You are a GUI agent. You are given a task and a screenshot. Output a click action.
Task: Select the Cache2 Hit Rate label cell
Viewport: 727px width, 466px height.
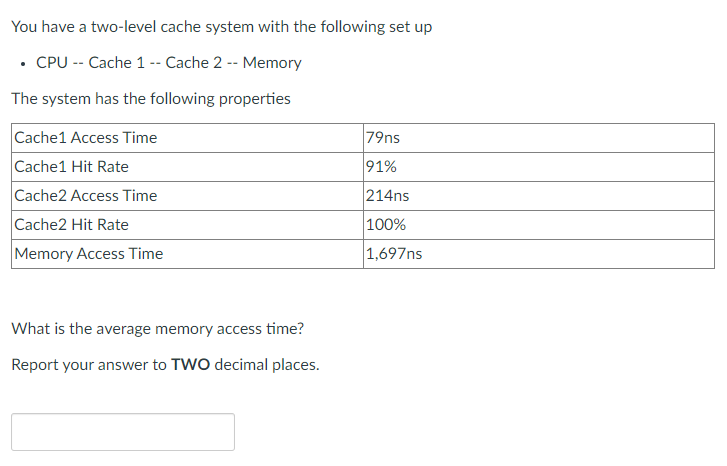click(187, 225)
